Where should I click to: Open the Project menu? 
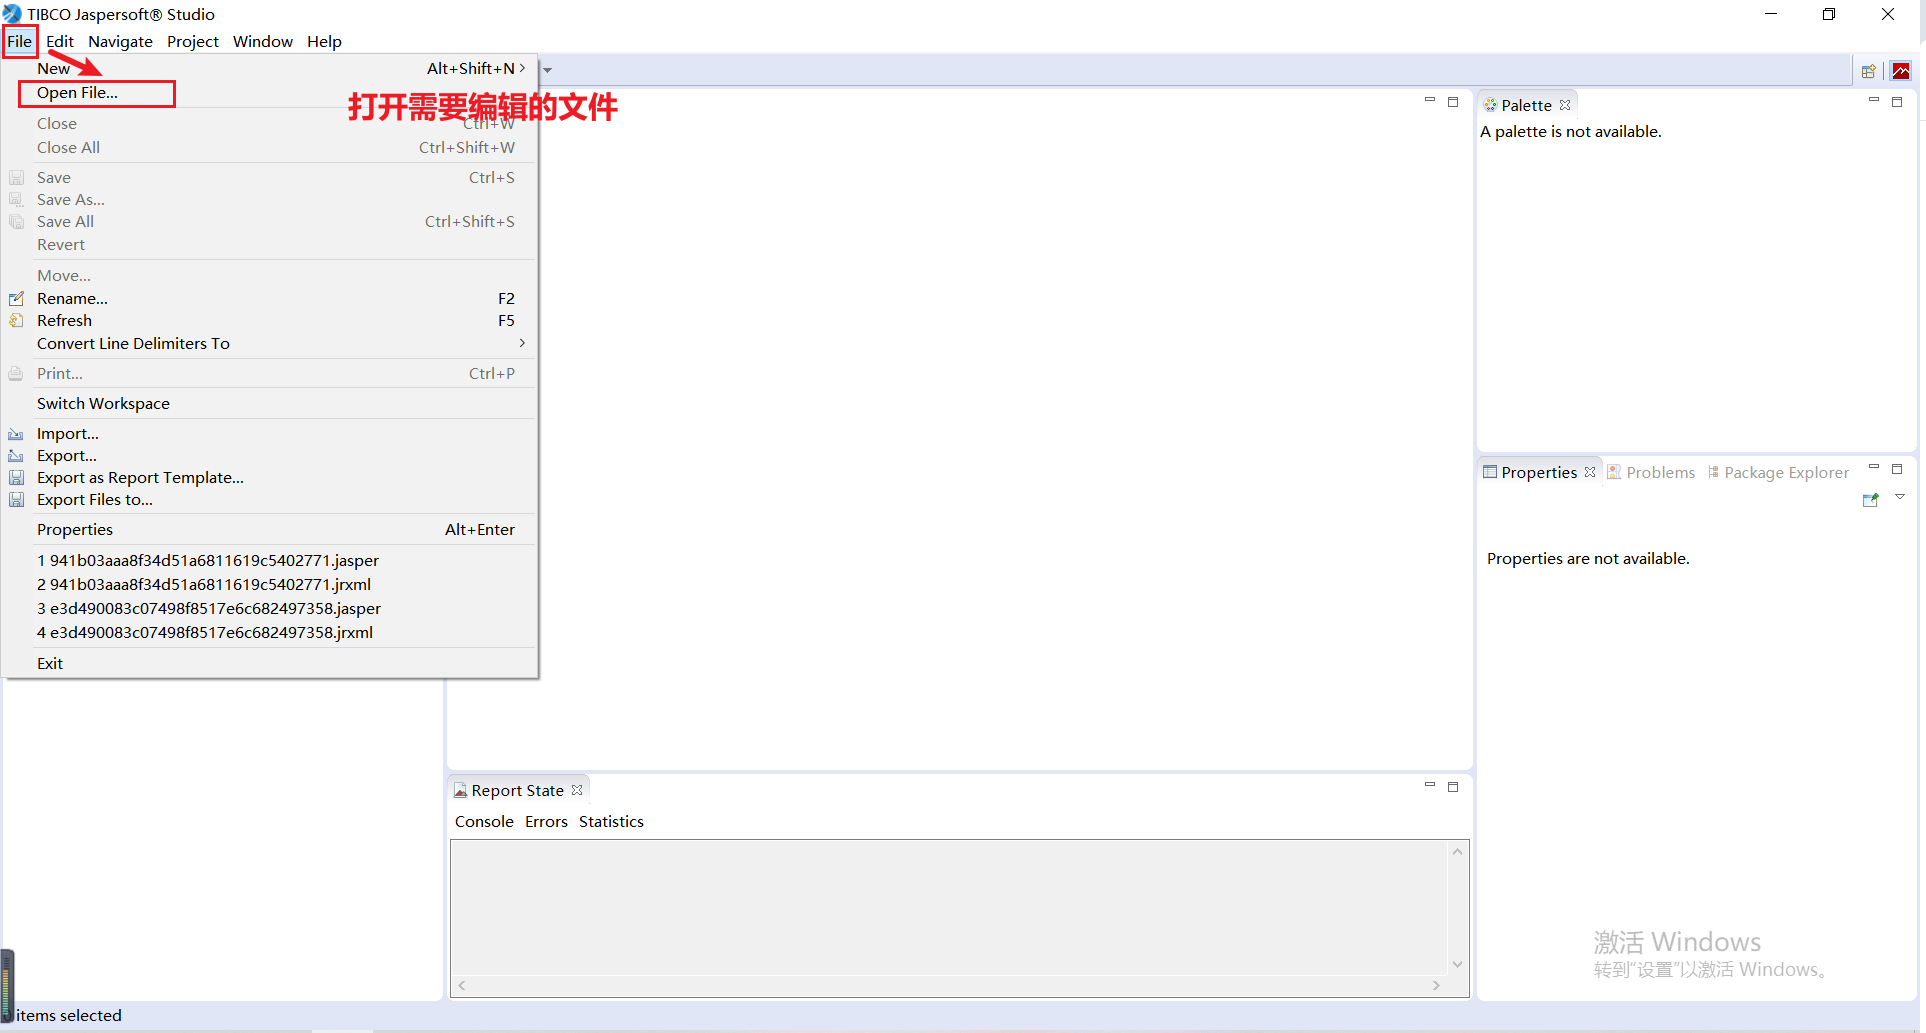click(192, 41)
